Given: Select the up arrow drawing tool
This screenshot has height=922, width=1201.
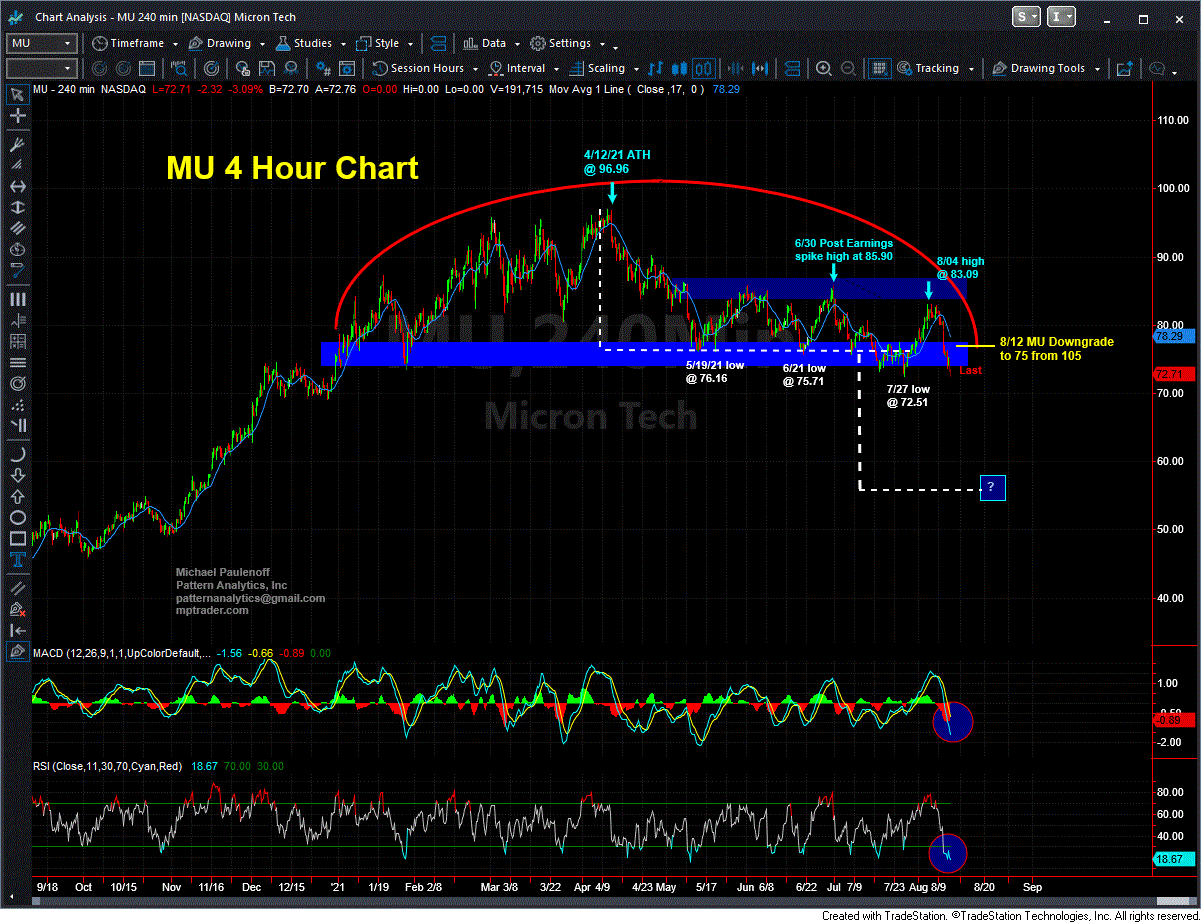Looking at the screenshot, I should (17, 496).
